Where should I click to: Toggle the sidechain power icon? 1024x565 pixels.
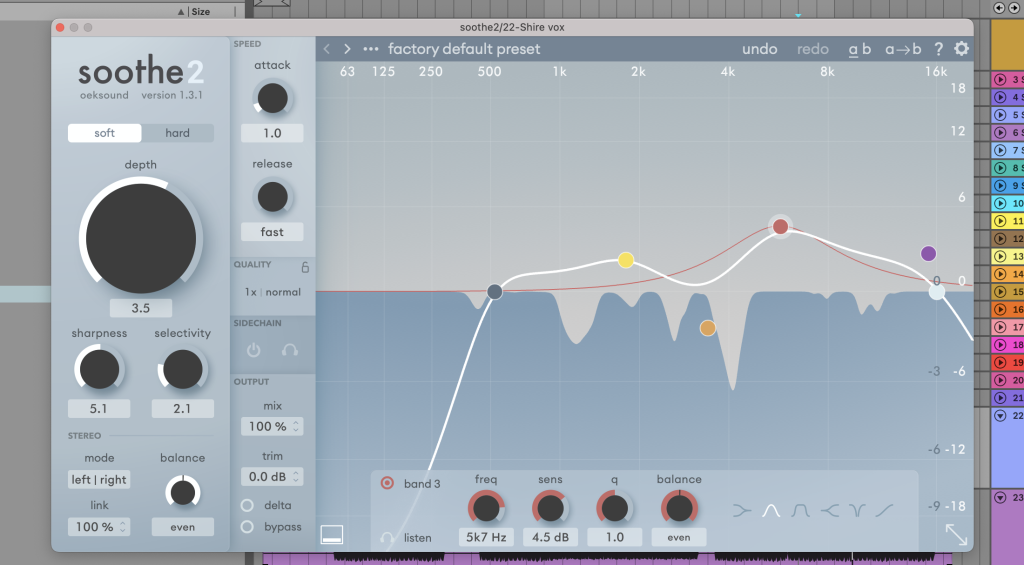(x=253, y=350)
